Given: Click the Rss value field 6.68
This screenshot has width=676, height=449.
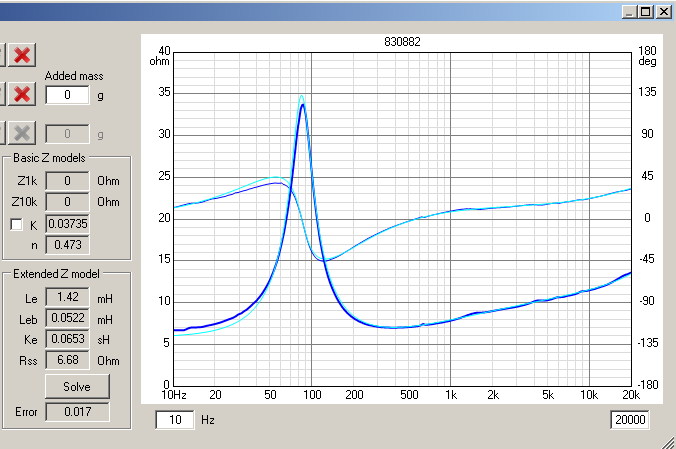Looking at the screenshot, I should click(x=67, y=360).
